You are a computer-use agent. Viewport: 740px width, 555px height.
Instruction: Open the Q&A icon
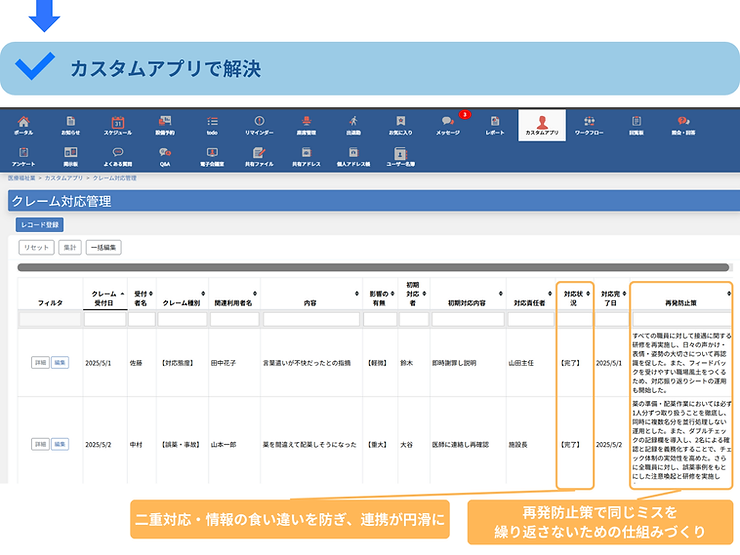[165, 155]
